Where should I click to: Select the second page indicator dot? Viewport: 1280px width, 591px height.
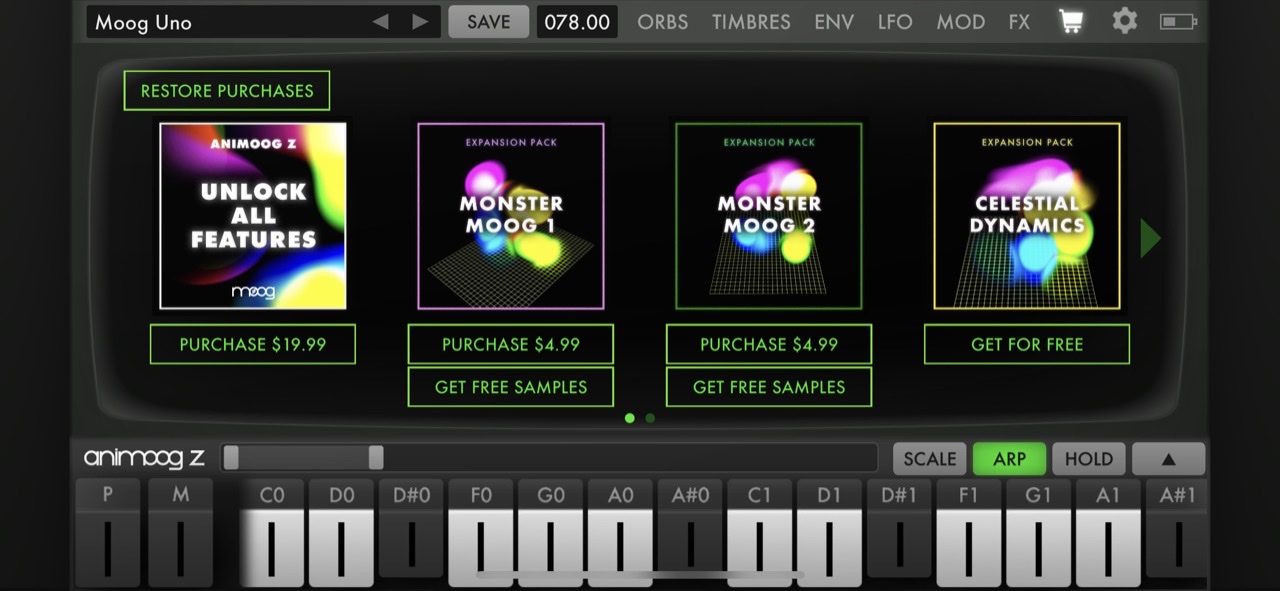(650, 418)
